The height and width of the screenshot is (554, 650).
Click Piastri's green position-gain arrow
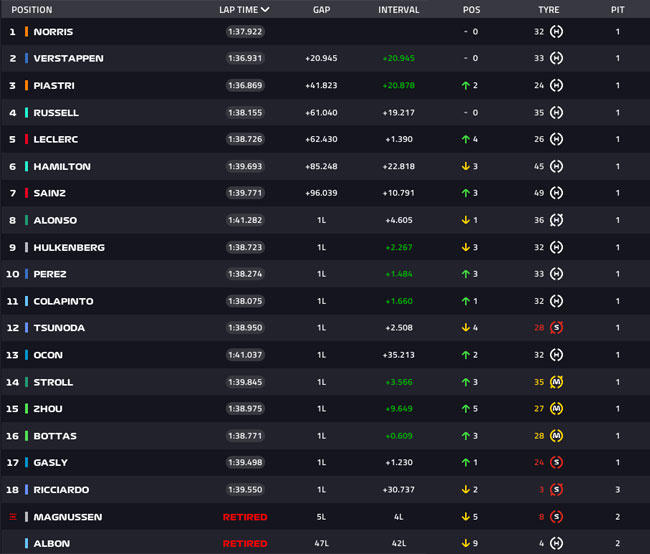[x=466, y=85]
